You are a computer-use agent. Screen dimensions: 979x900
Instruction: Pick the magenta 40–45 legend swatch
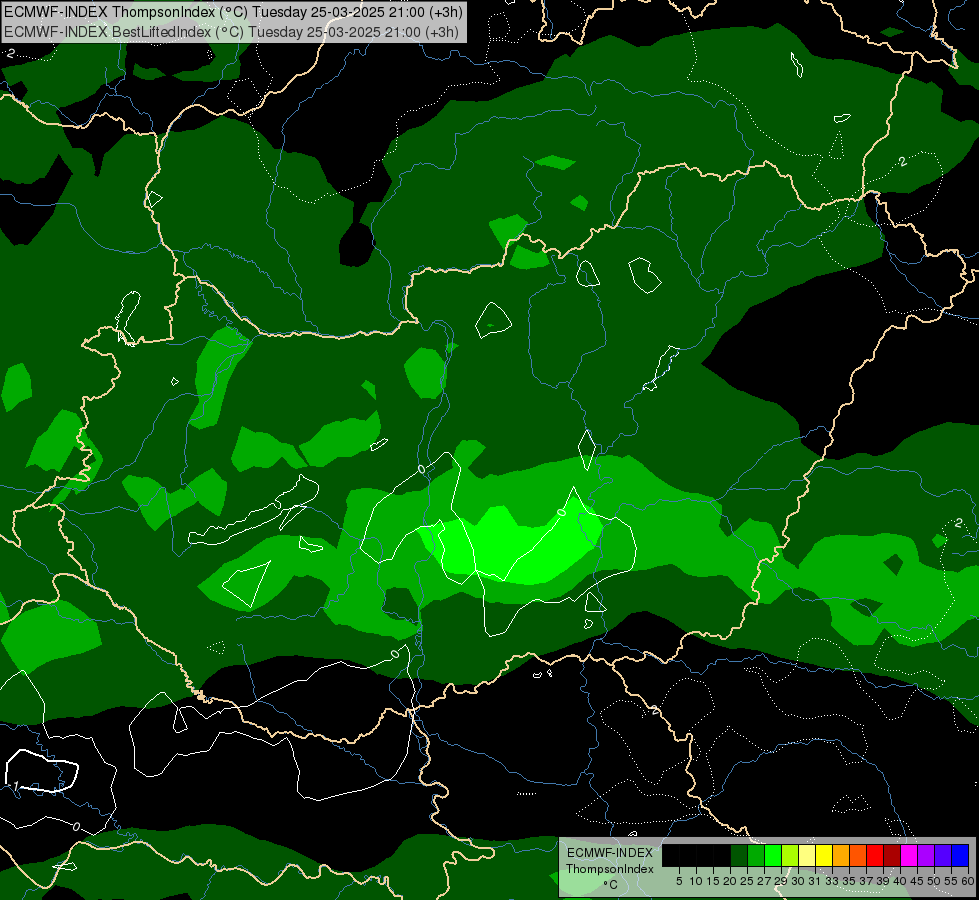909,855
